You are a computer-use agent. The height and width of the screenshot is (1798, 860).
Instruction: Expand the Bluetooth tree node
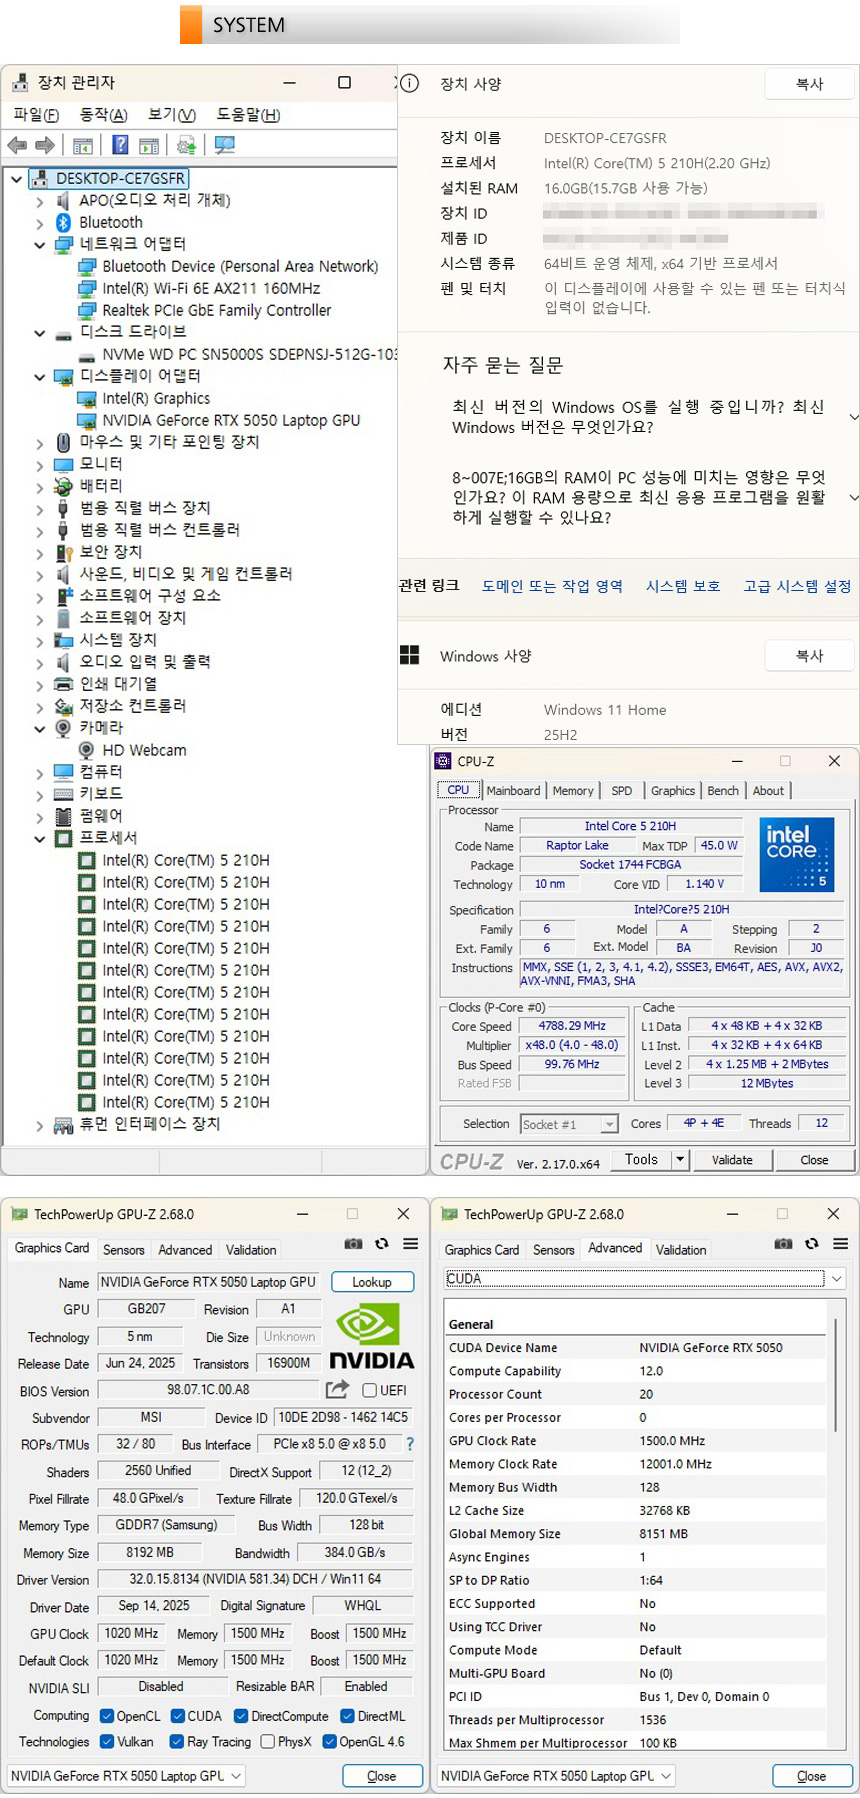(x=40, y=223)
